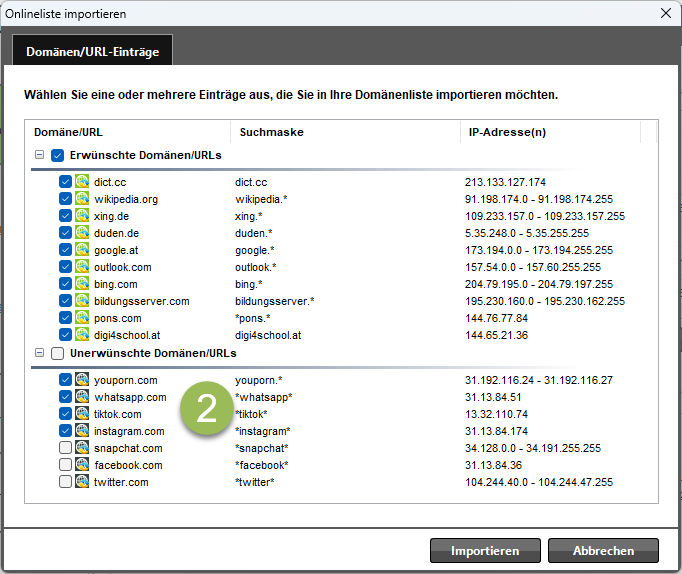Select the IP address 13.32.110.74
This screenshot has width=682, height=574.
496,414
